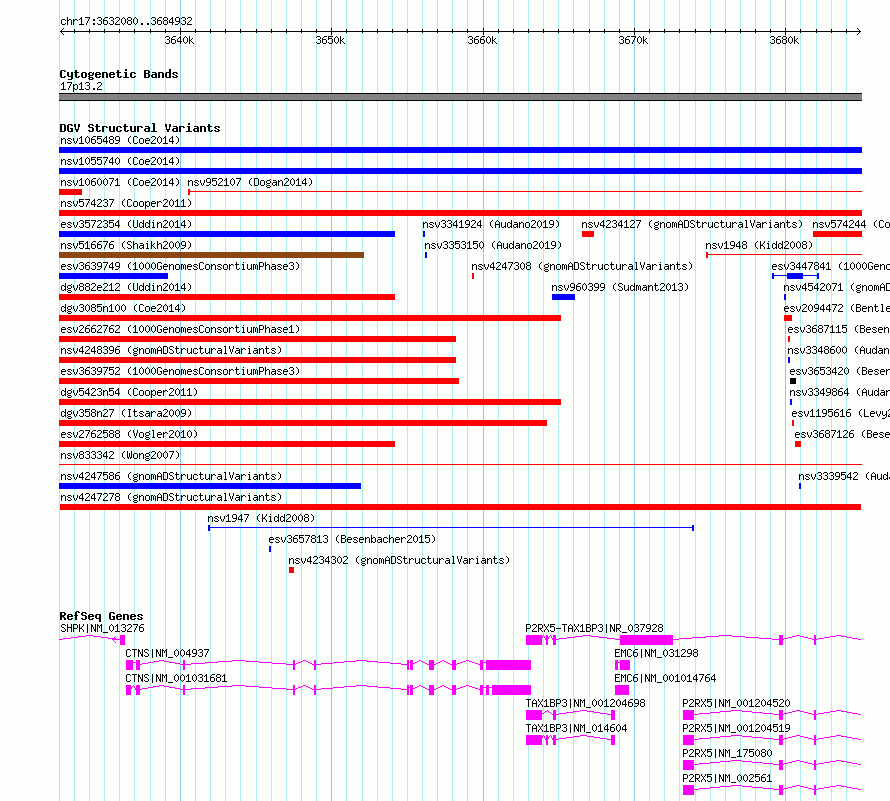Click the nsv574244 variant label
This screenshot has height=801, width=890.
tap(851, 224)
